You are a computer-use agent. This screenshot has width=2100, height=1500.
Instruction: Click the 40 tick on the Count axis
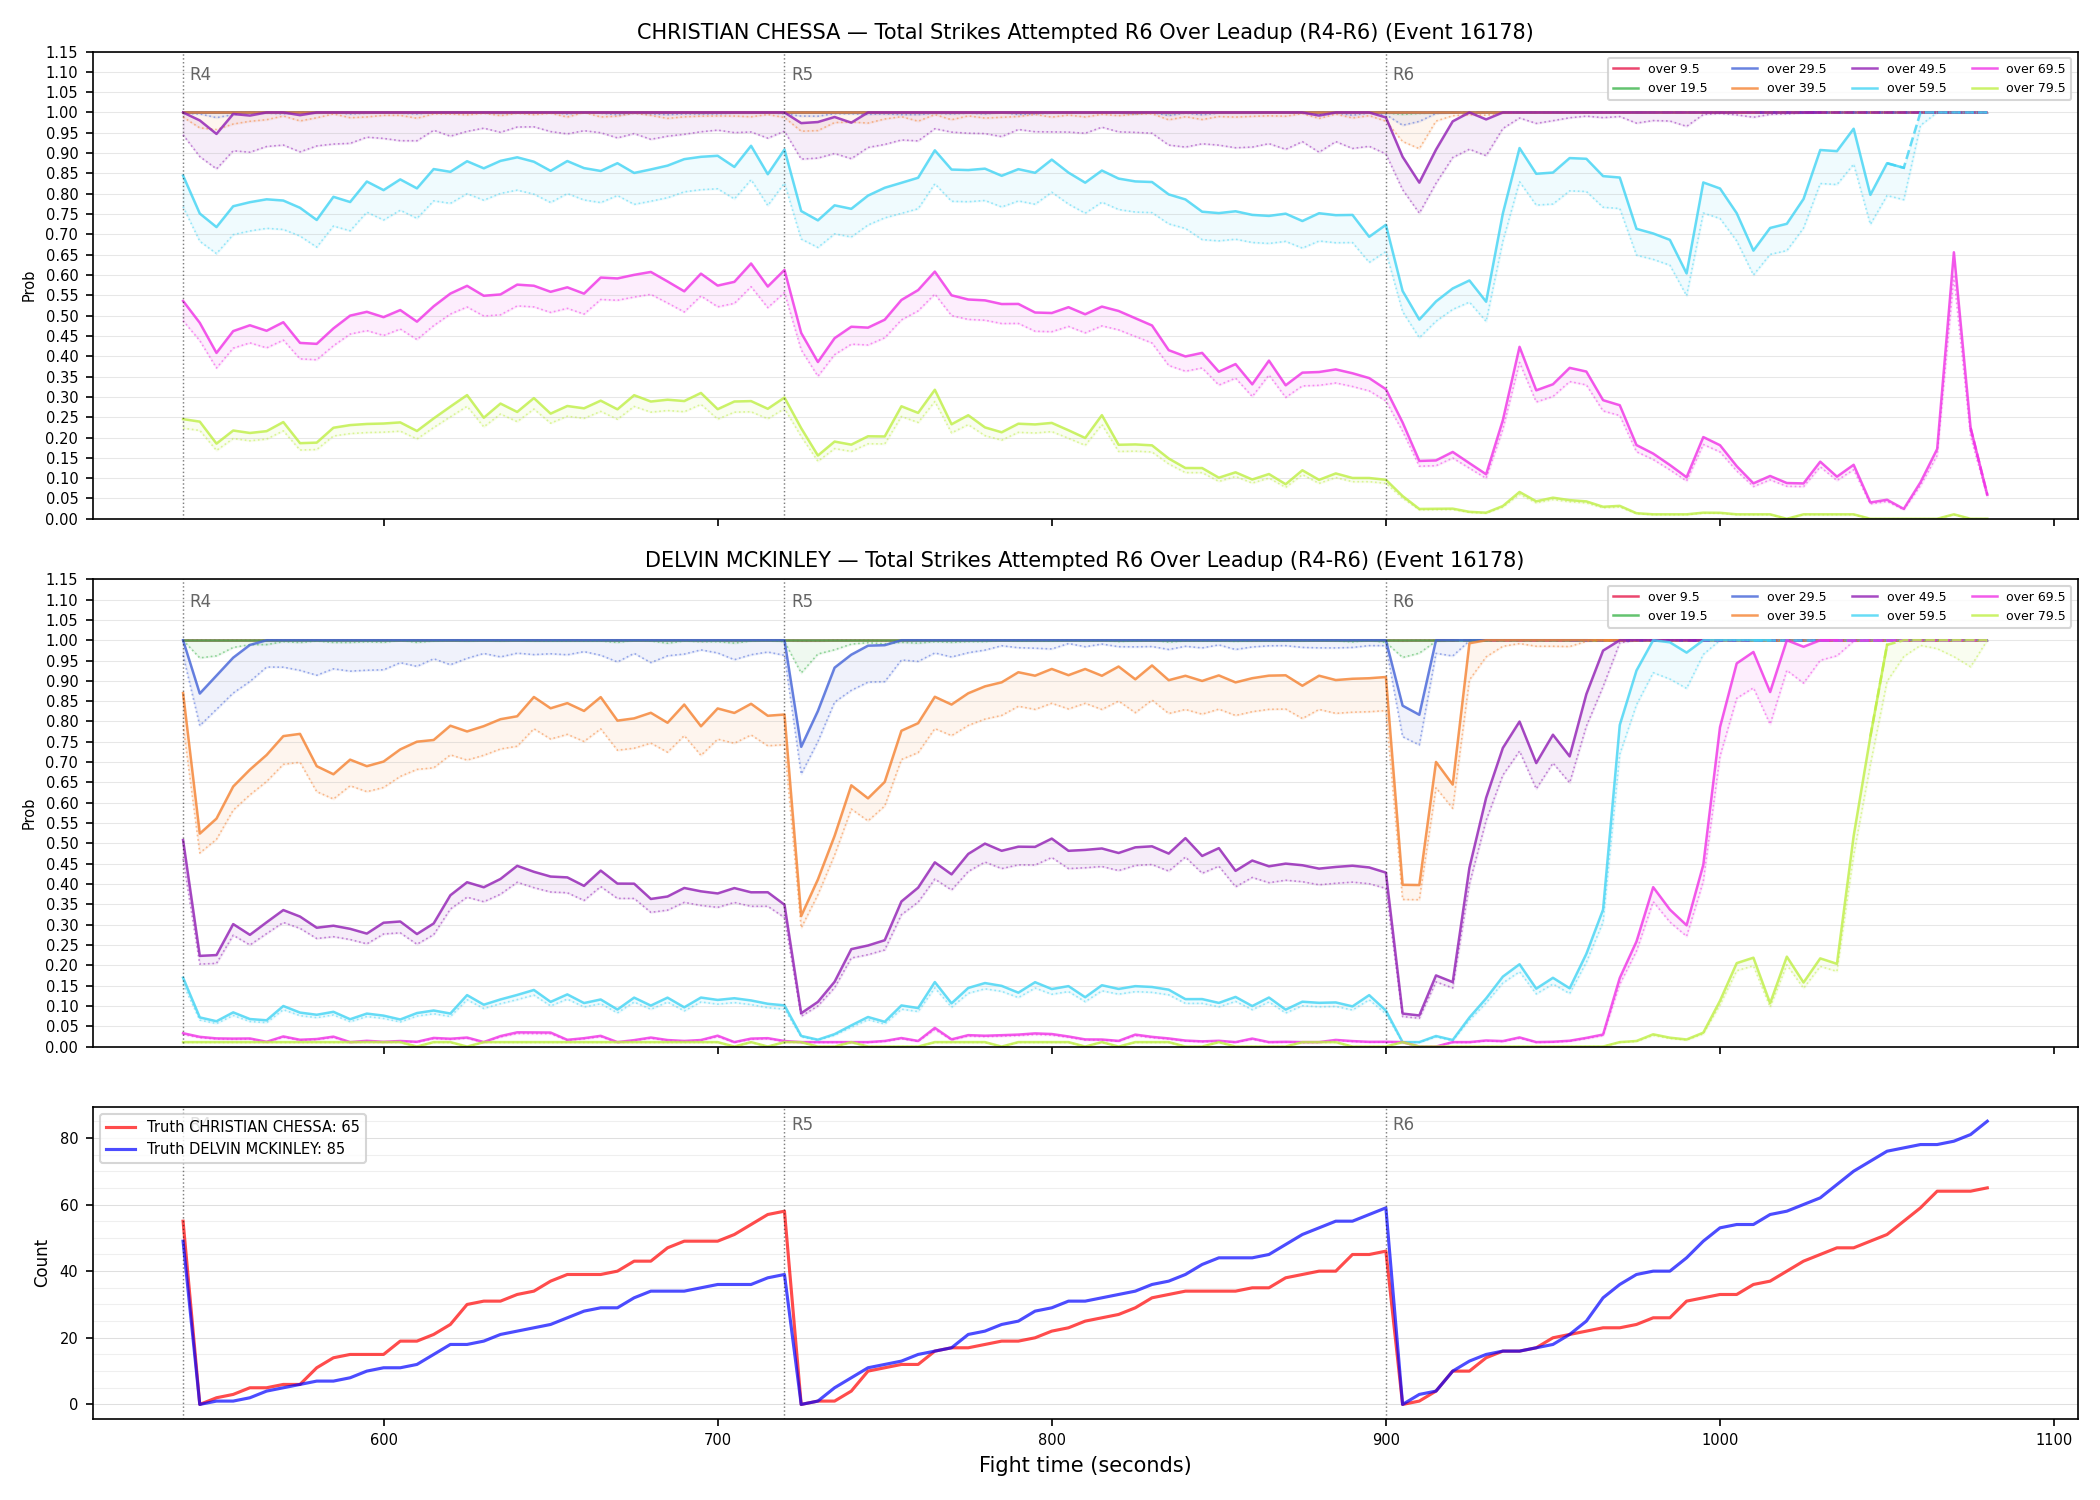[x=70, y=1272]
